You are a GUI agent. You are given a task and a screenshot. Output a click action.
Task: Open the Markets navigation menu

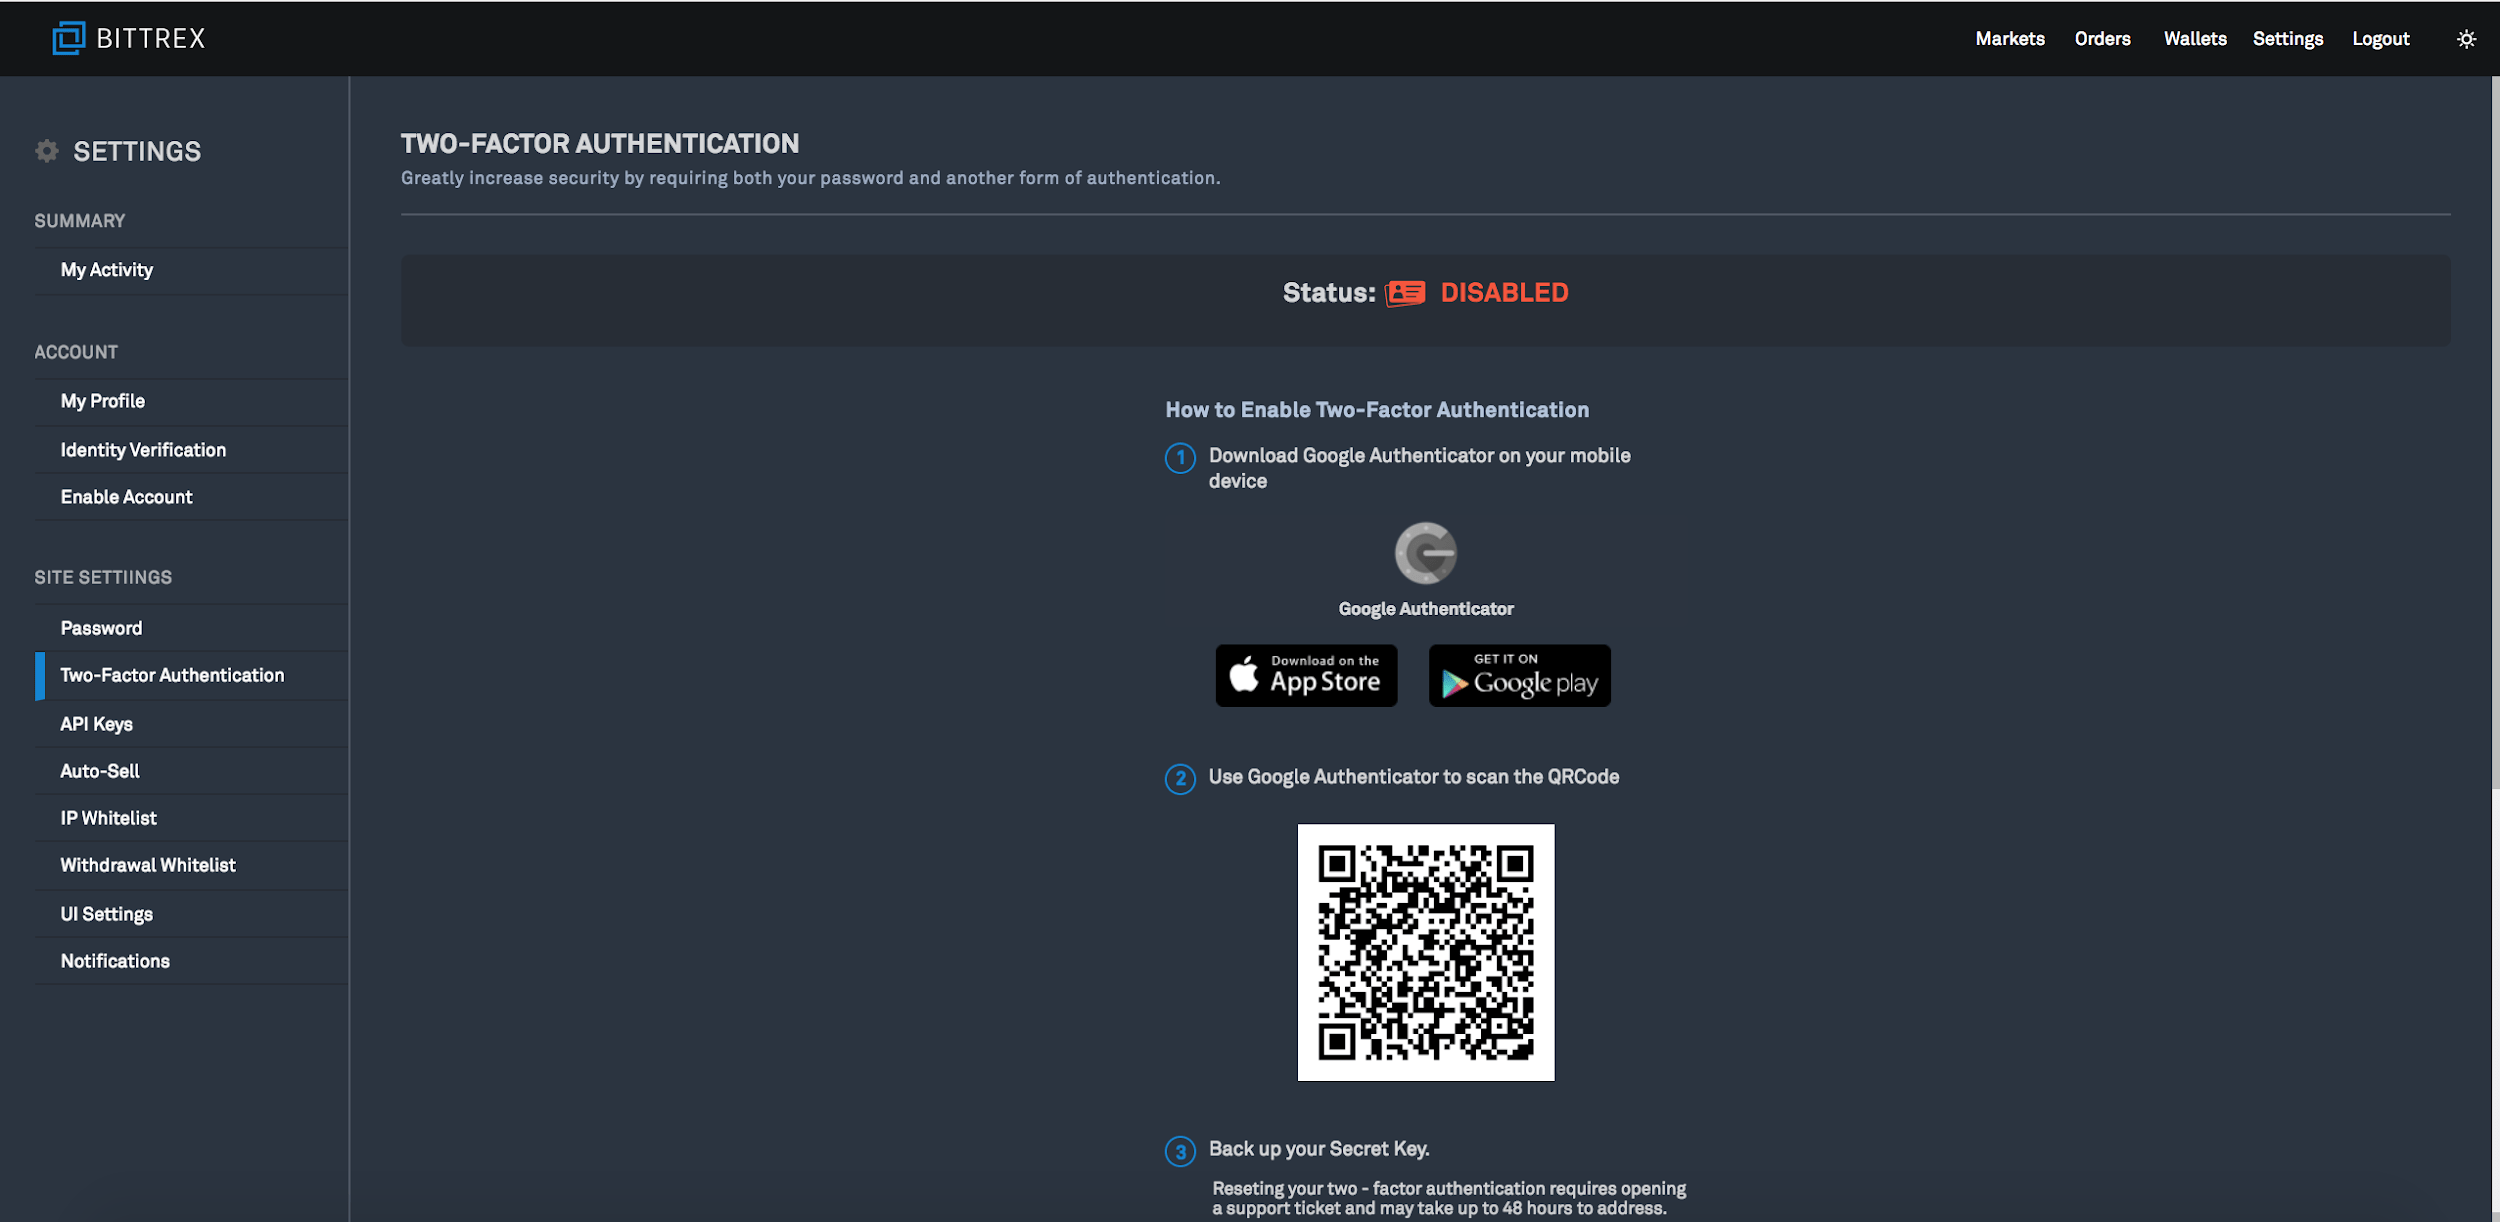point(2012,38)
